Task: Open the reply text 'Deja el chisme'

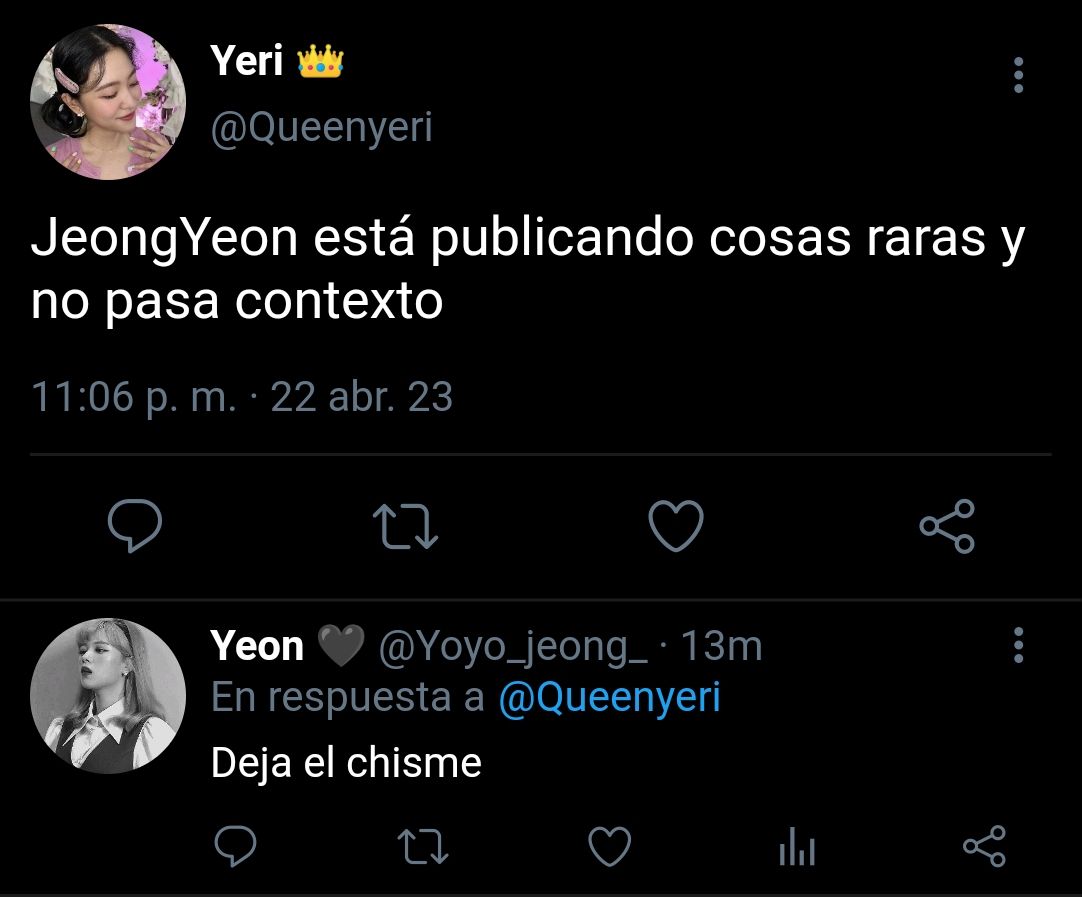Action: coord(346,763)
